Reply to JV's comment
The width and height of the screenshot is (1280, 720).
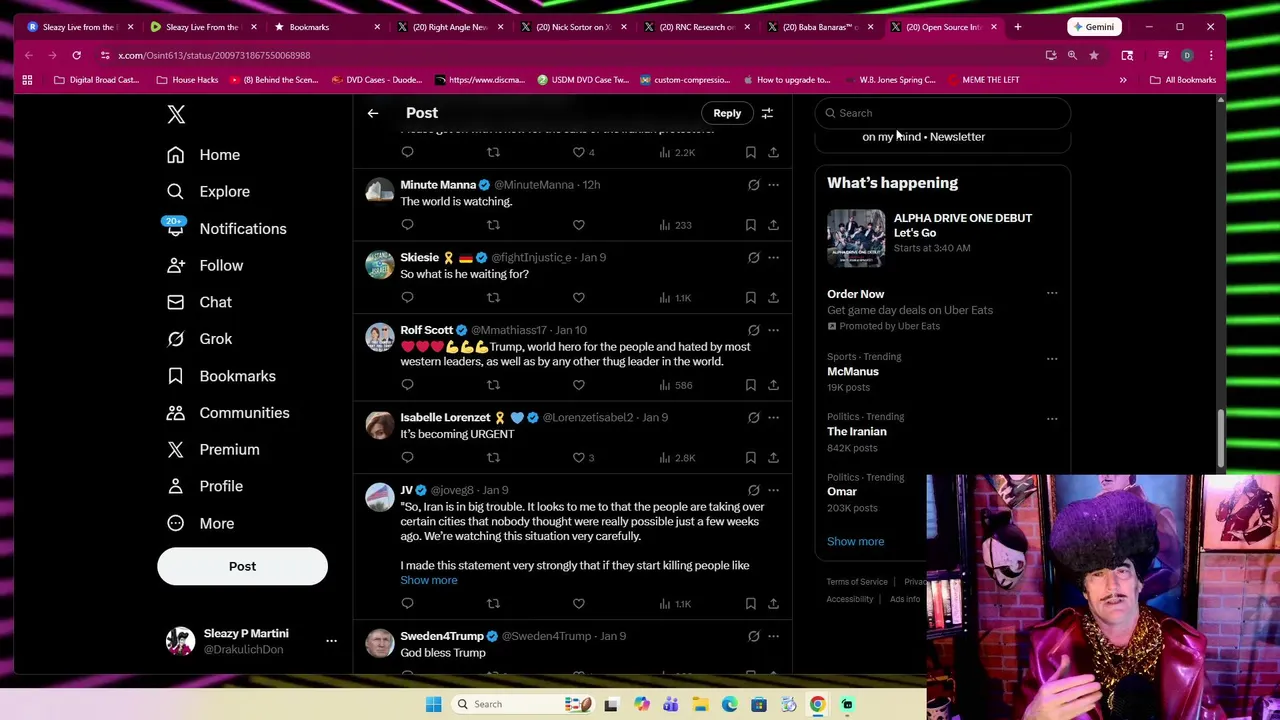(x=407, y=604)
